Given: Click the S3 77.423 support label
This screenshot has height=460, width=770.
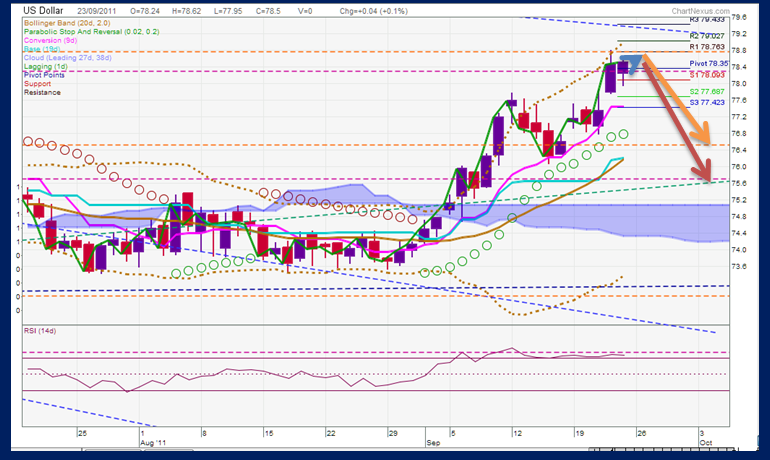Looking at the screenshot, I should click(707, 102).
